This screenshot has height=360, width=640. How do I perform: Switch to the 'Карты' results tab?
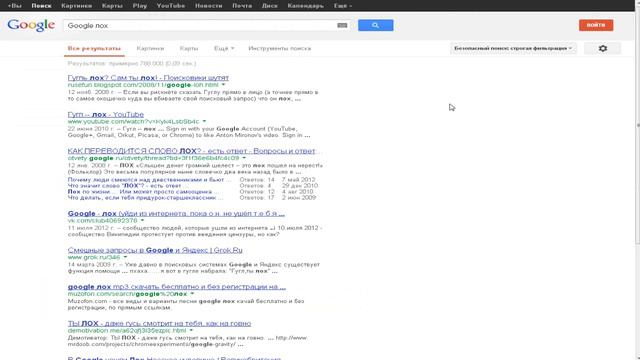pos(189,48)
